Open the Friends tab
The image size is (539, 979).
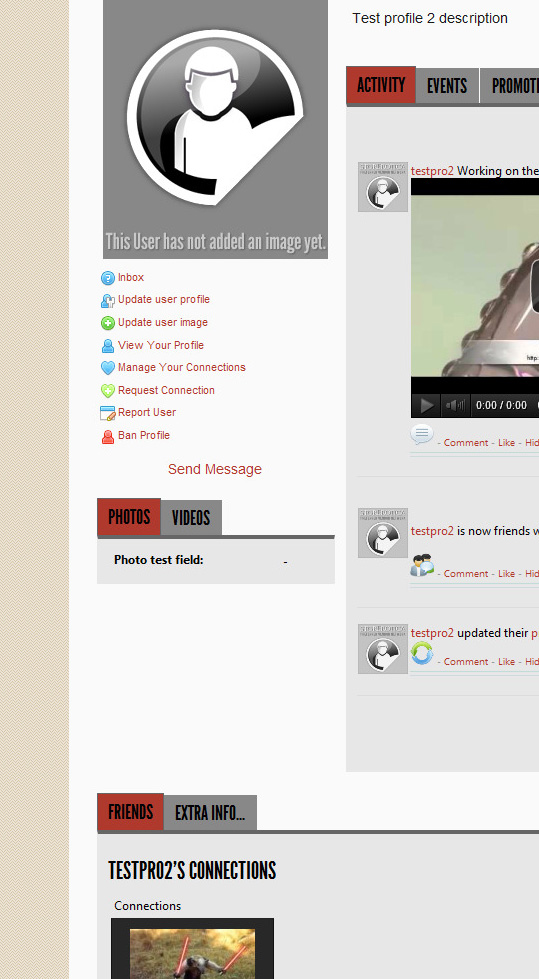pos(131,812)
